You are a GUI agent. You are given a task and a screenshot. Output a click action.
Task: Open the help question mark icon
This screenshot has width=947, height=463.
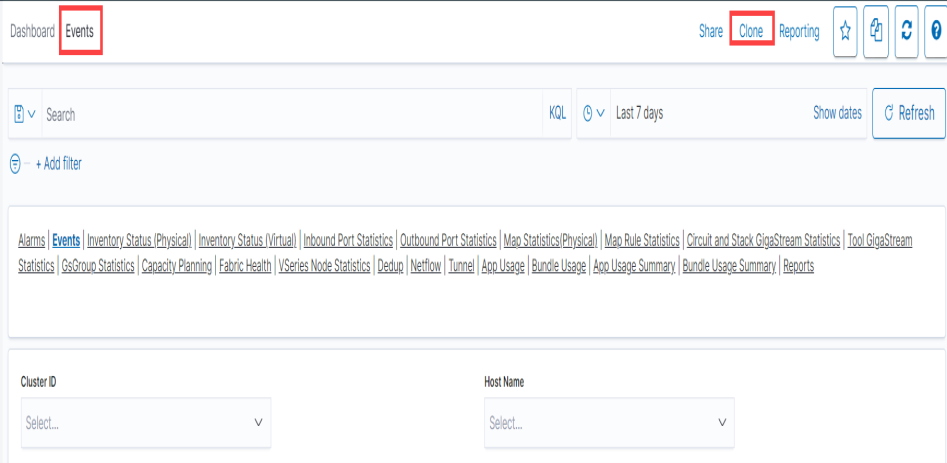(x=937, y=32)
